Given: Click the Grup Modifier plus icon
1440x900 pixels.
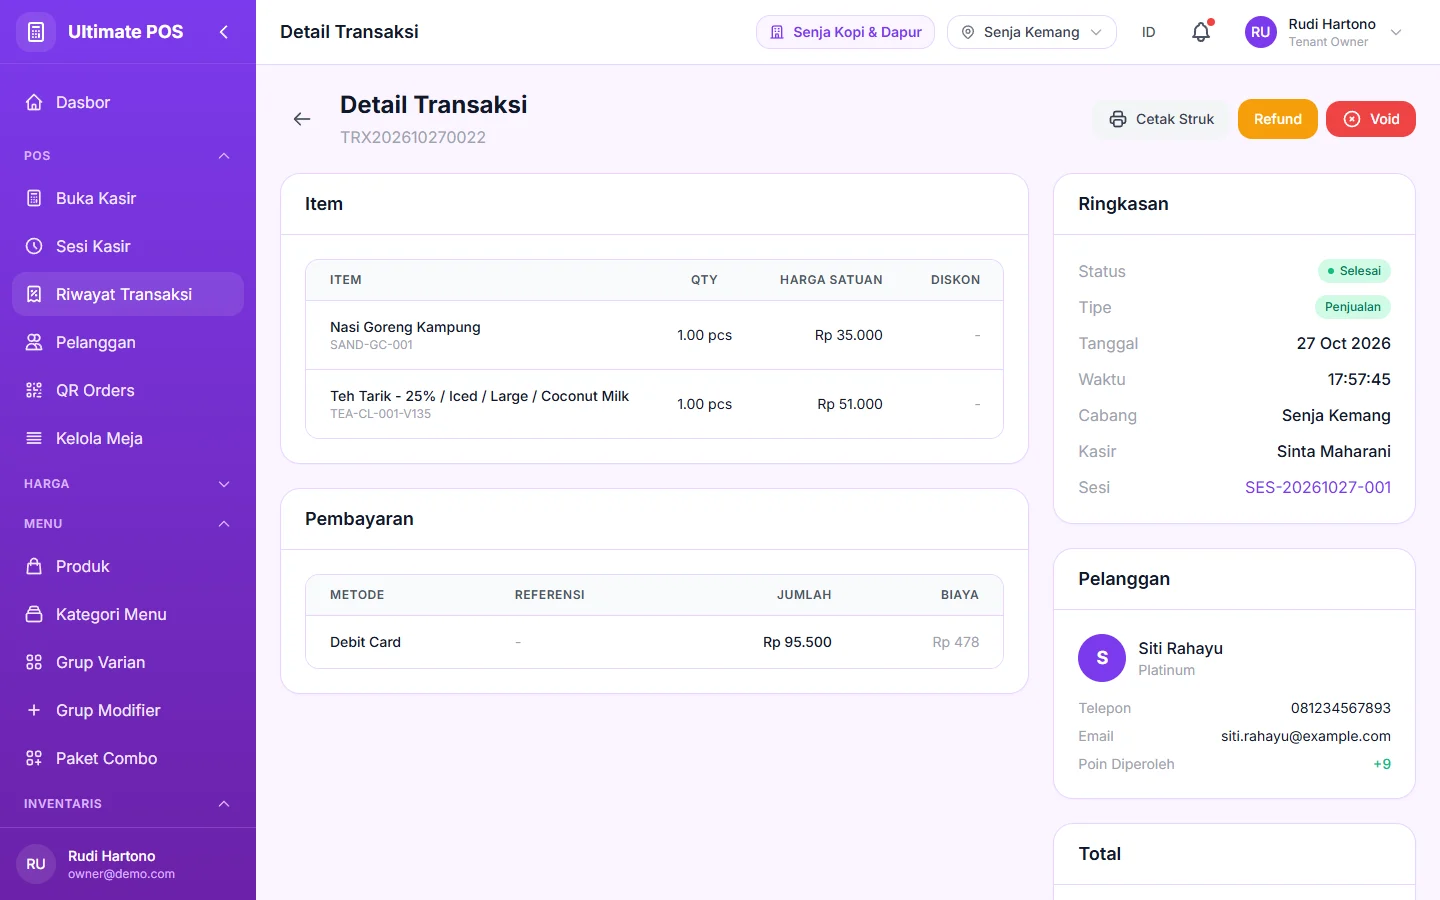Looking at the screenshot, I should pyautogui.click(x=34, y=710).
